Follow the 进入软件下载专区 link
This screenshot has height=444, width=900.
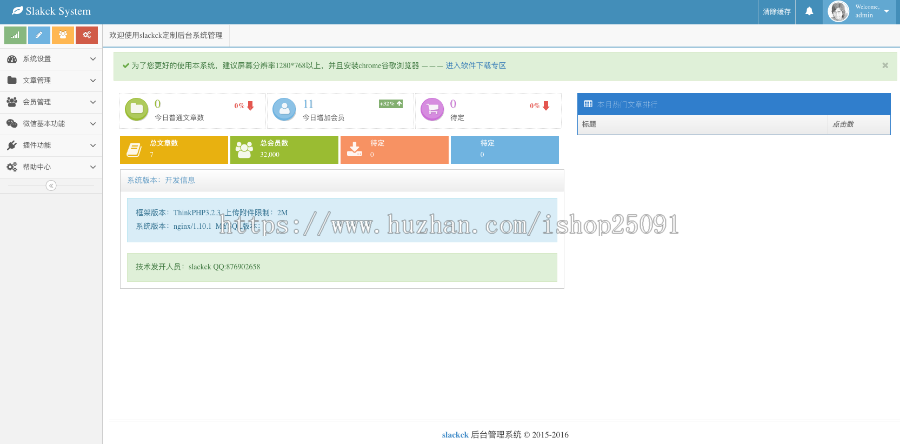coord(476,66)
